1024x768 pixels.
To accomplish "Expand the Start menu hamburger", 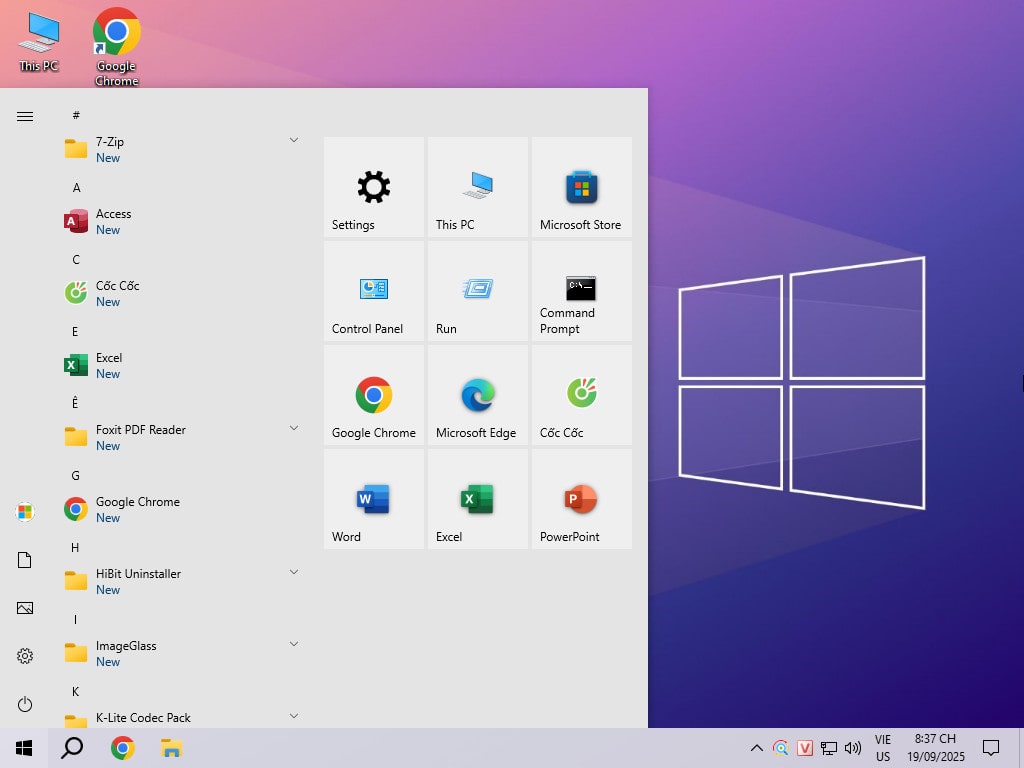I will click(x=25, y=116).
